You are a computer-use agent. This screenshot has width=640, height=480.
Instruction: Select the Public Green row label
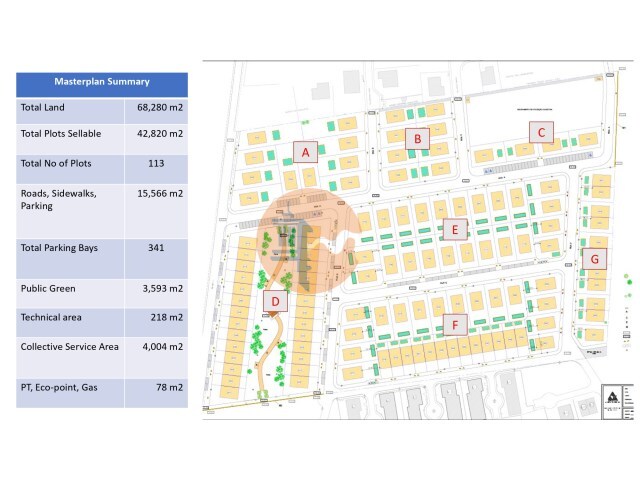[70, 289]
